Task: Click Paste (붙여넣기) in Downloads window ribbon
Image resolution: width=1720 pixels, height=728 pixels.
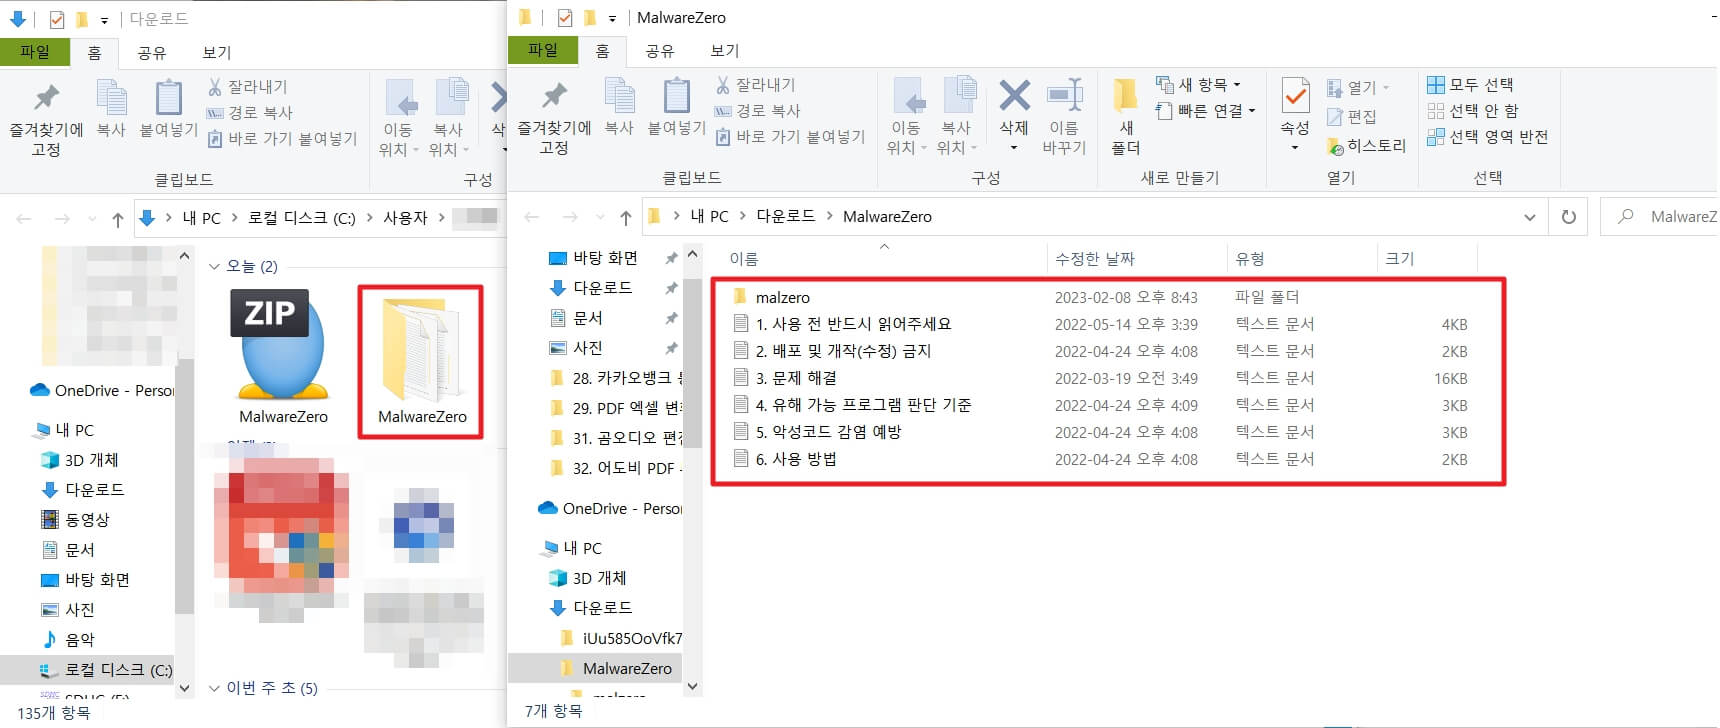Action: point(169,110)
